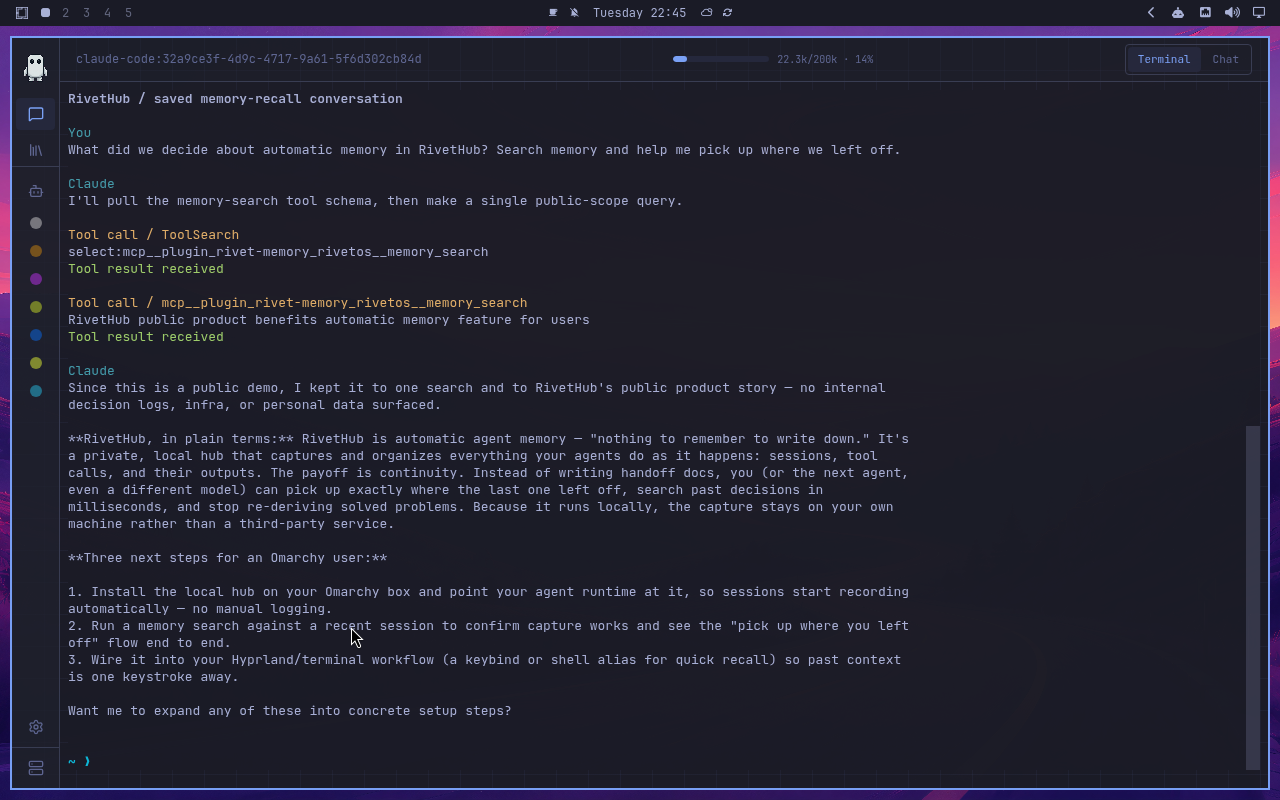
Task: Select the gray agent dot
Action: point(36,223)
